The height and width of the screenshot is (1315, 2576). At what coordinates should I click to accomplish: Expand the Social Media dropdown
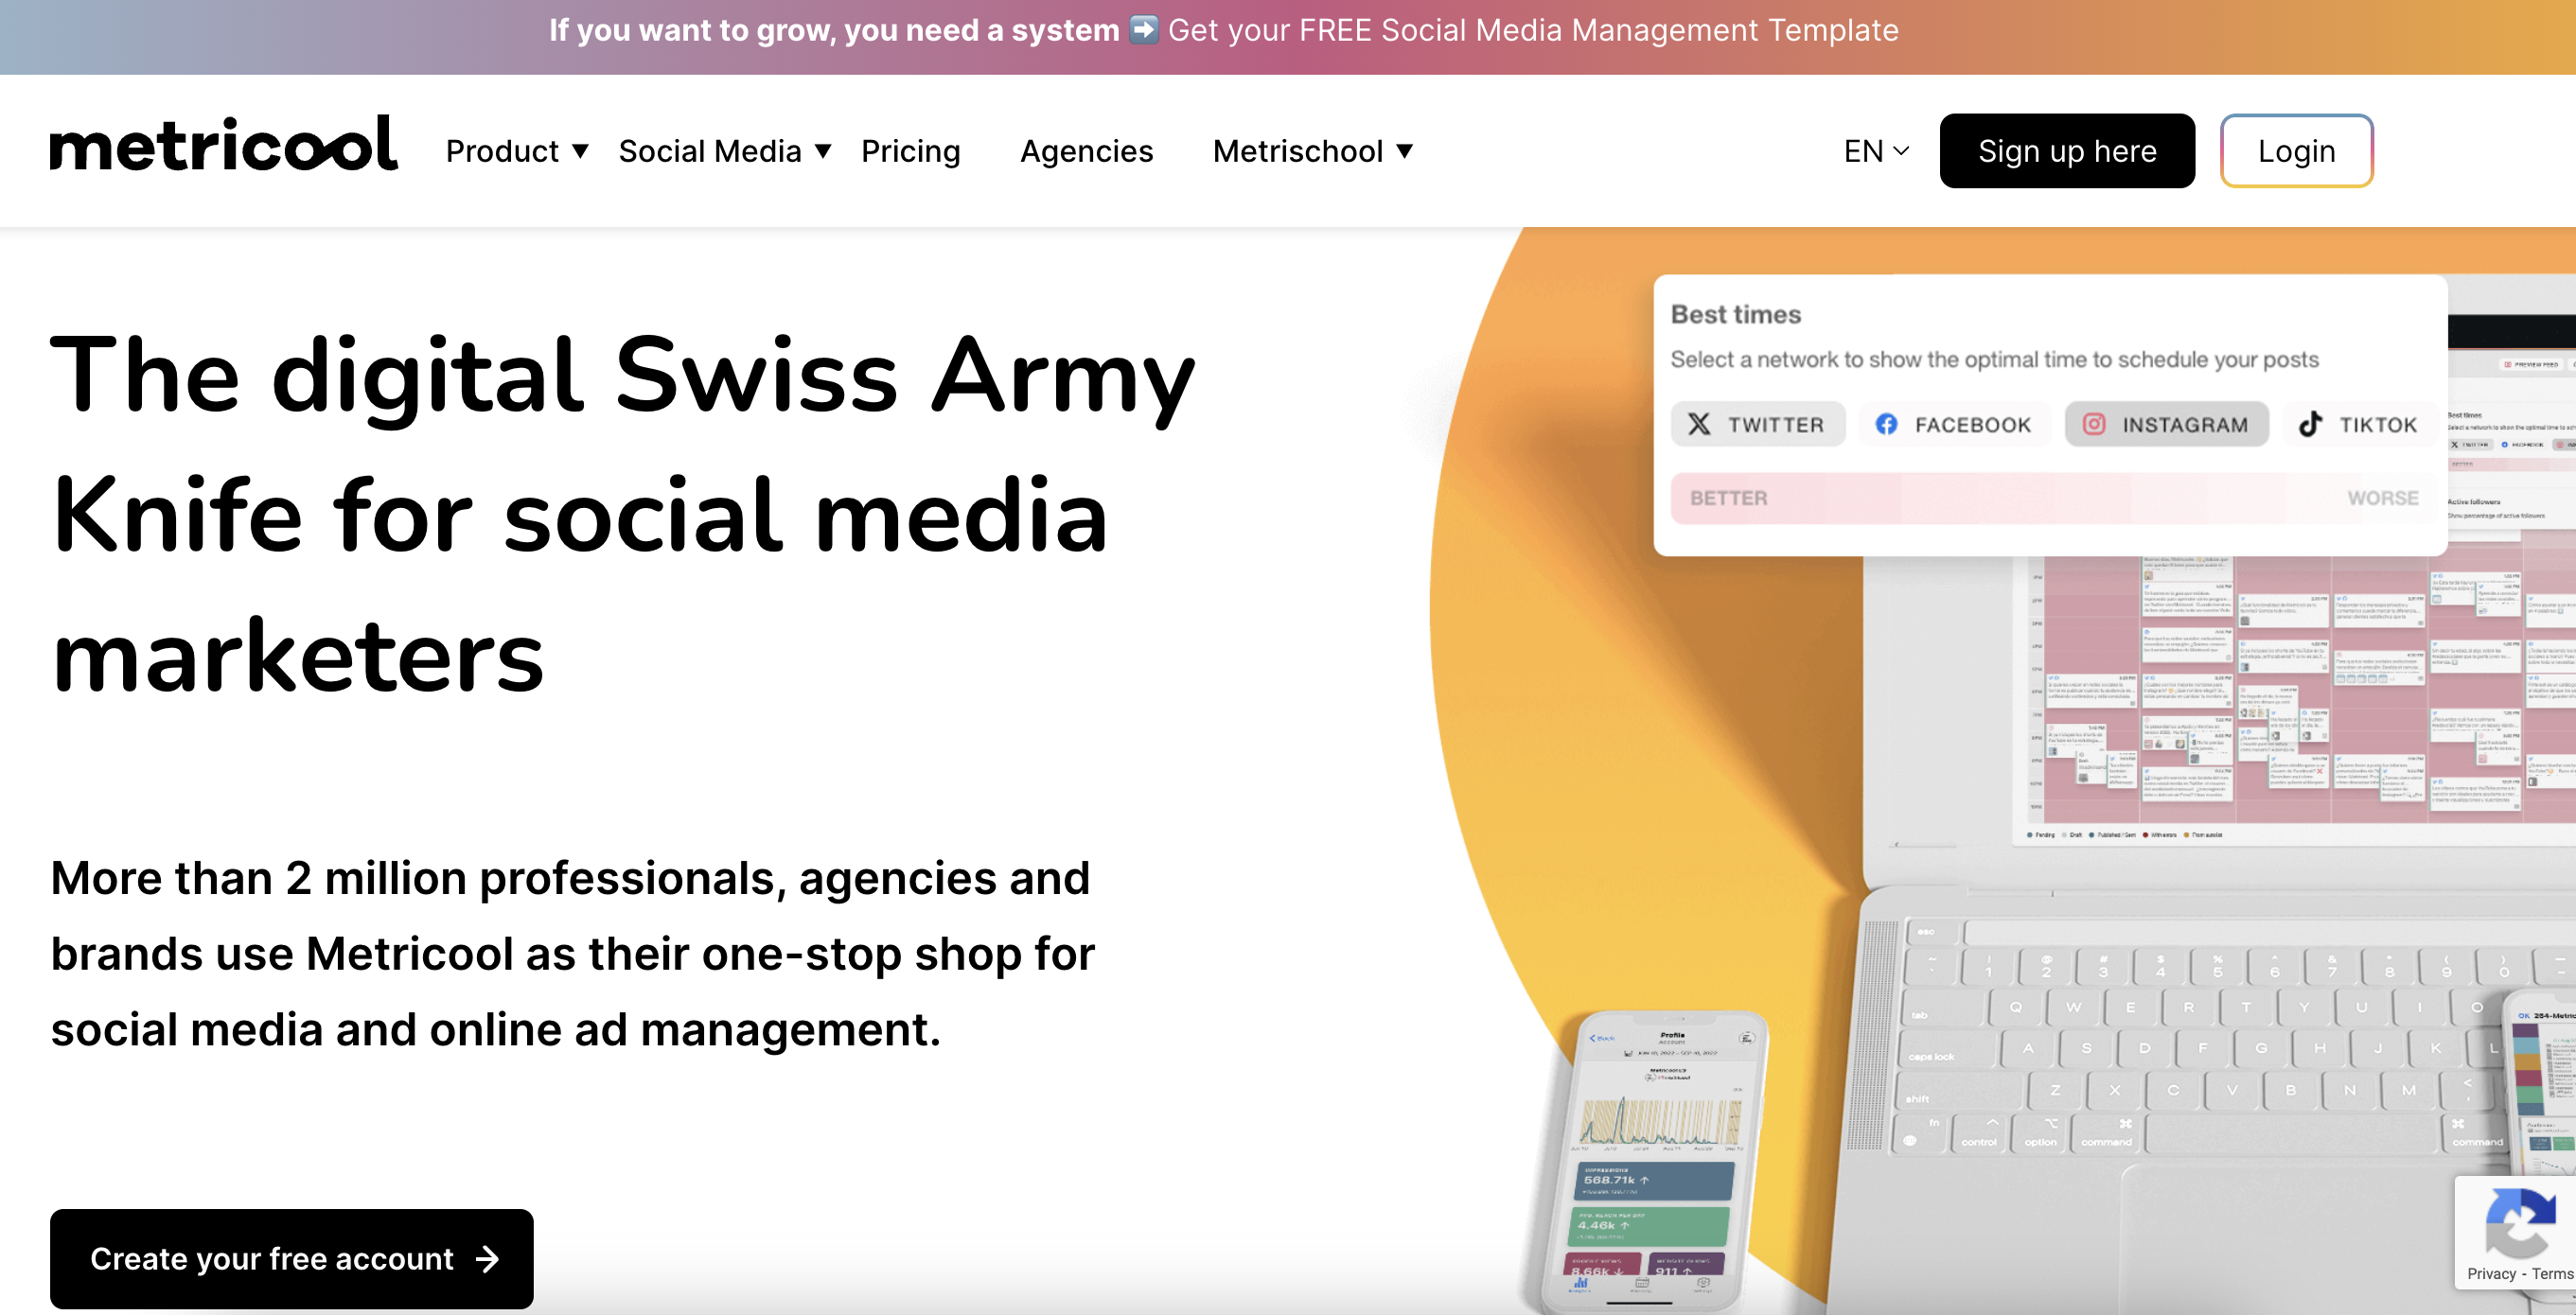tap(724, 151)
